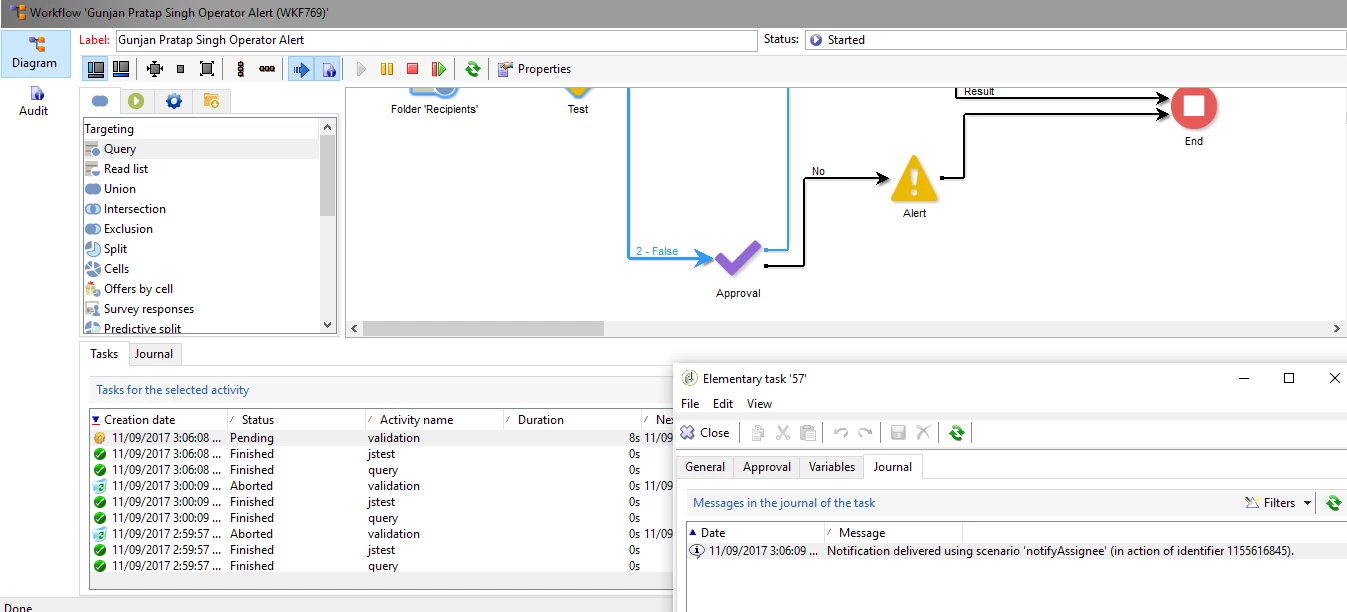Click the cut scissors icon in task toolbar
The width and height of the screenshot is (1347, 612).
(x=783, y=433)
